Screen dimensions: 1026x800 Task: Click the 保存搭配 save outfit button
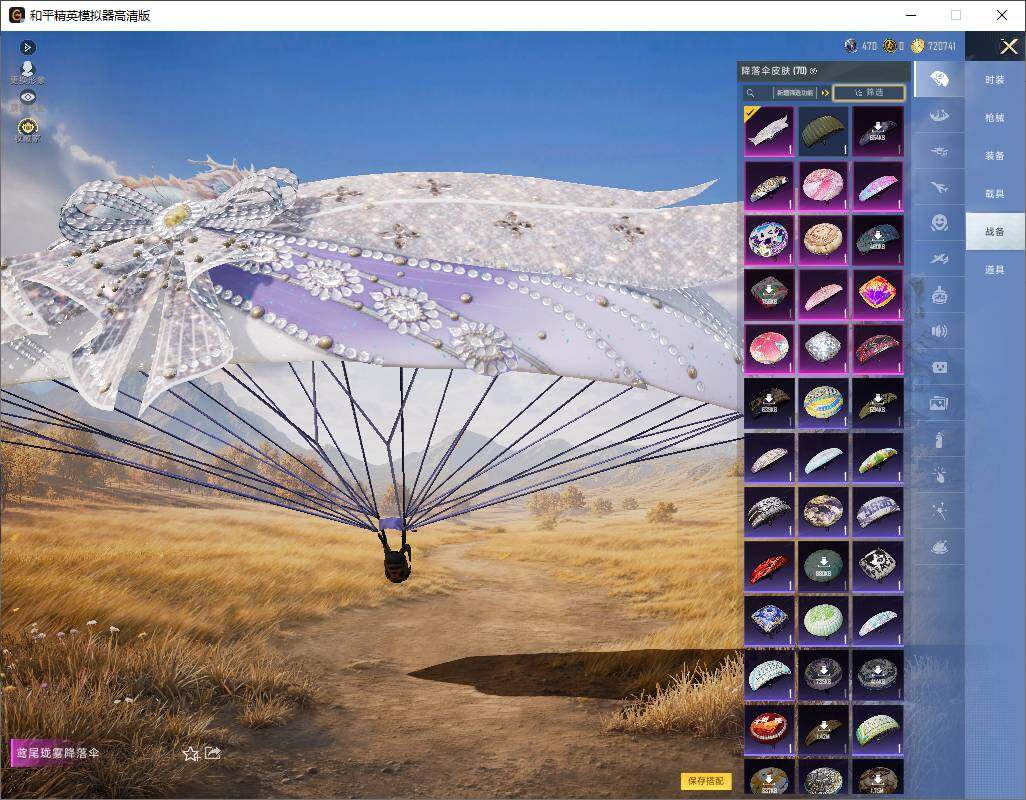click(706, 780)
